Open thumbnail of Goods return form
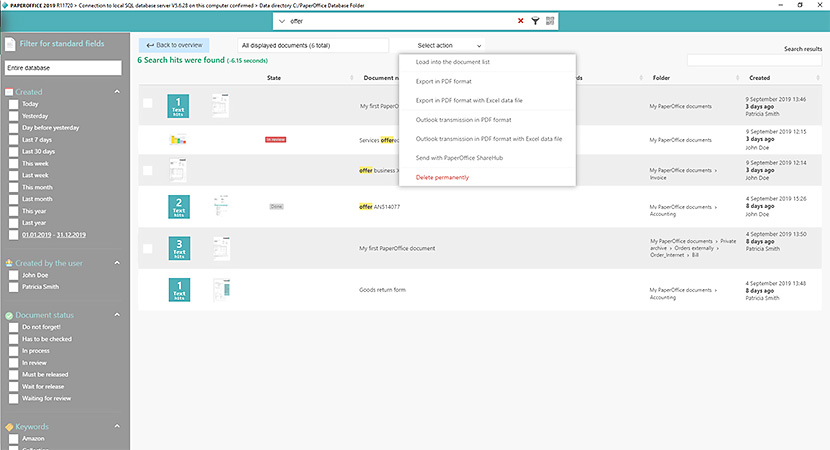Image resolution: width=830 pixels, height=450 pixels. point(222,290)
